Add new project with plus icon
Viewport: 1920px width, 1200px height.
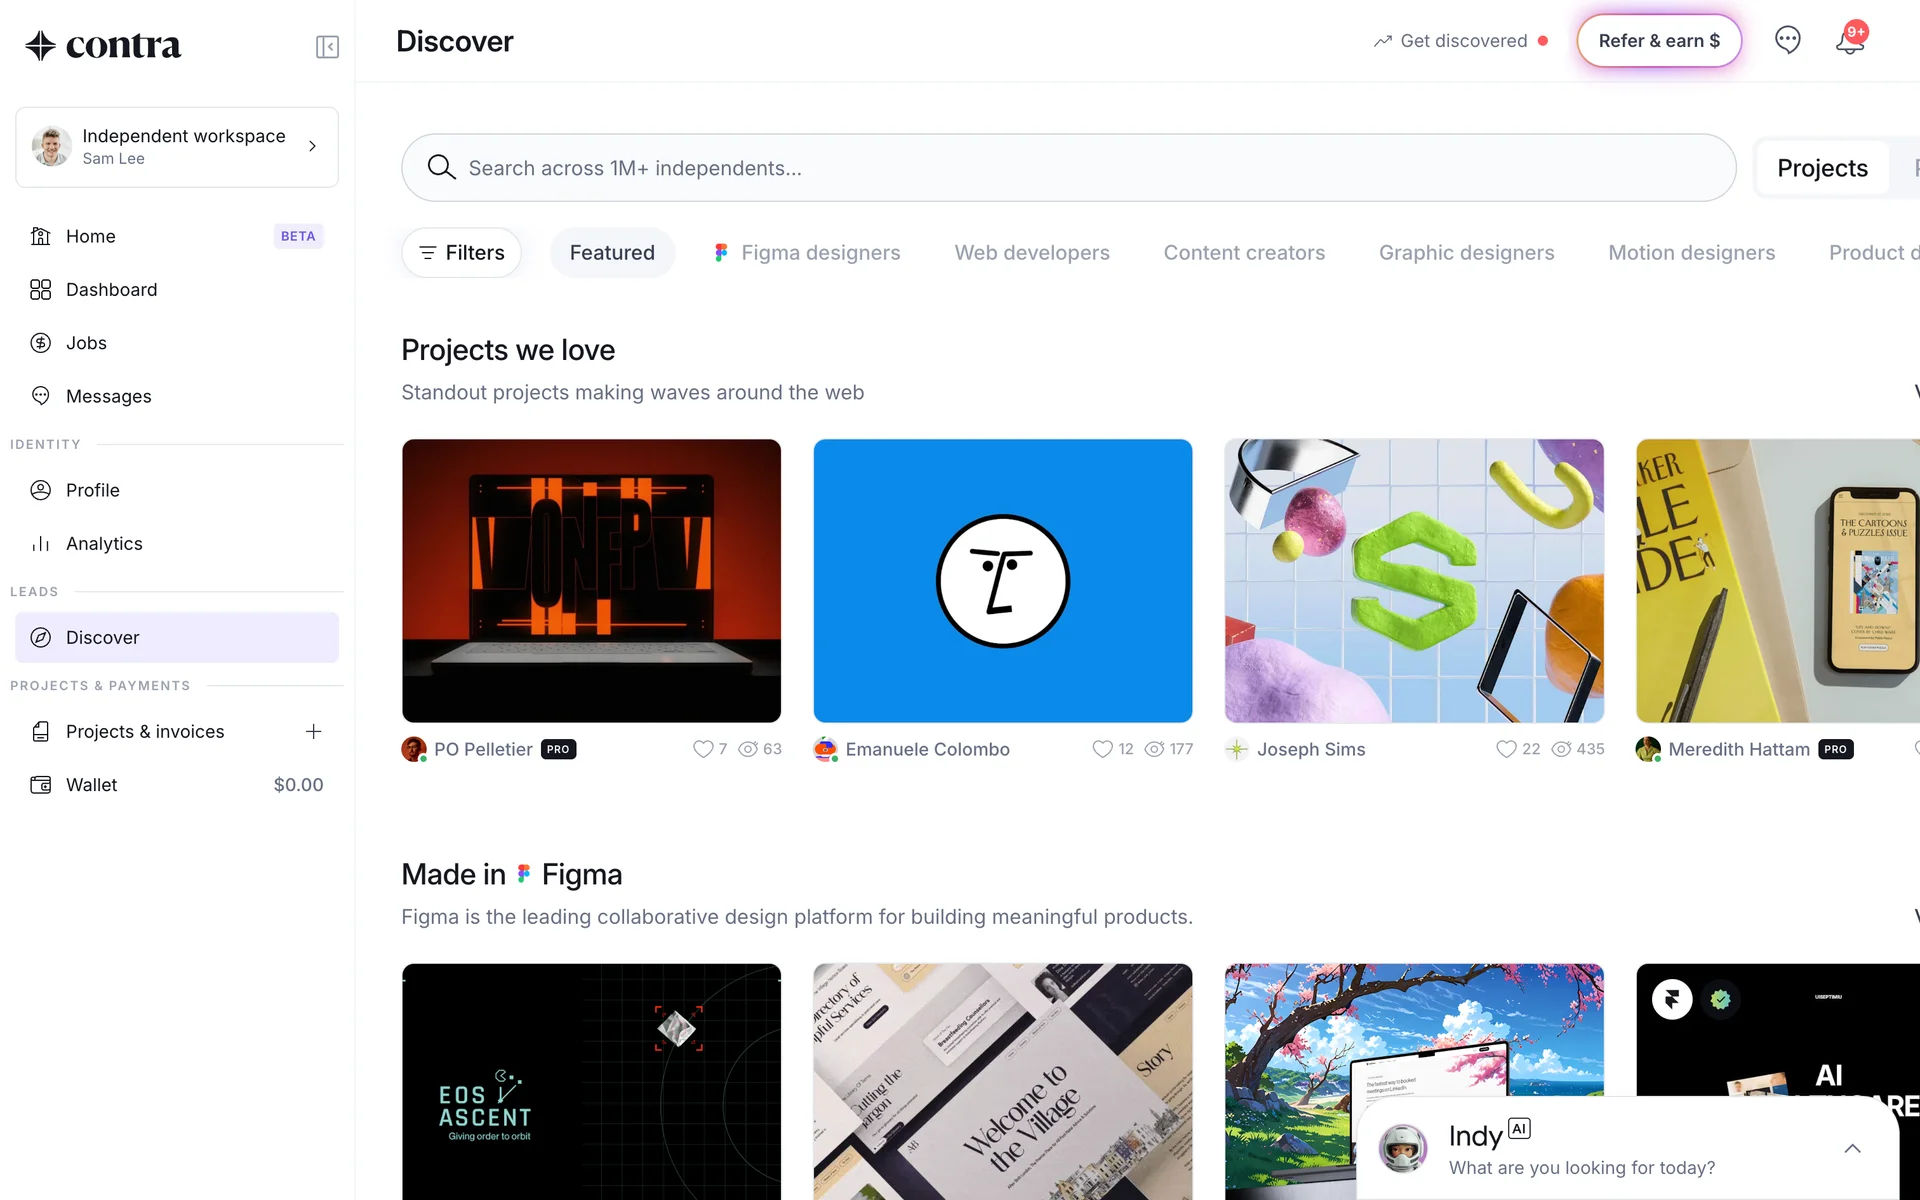click(x=313, y=732)
